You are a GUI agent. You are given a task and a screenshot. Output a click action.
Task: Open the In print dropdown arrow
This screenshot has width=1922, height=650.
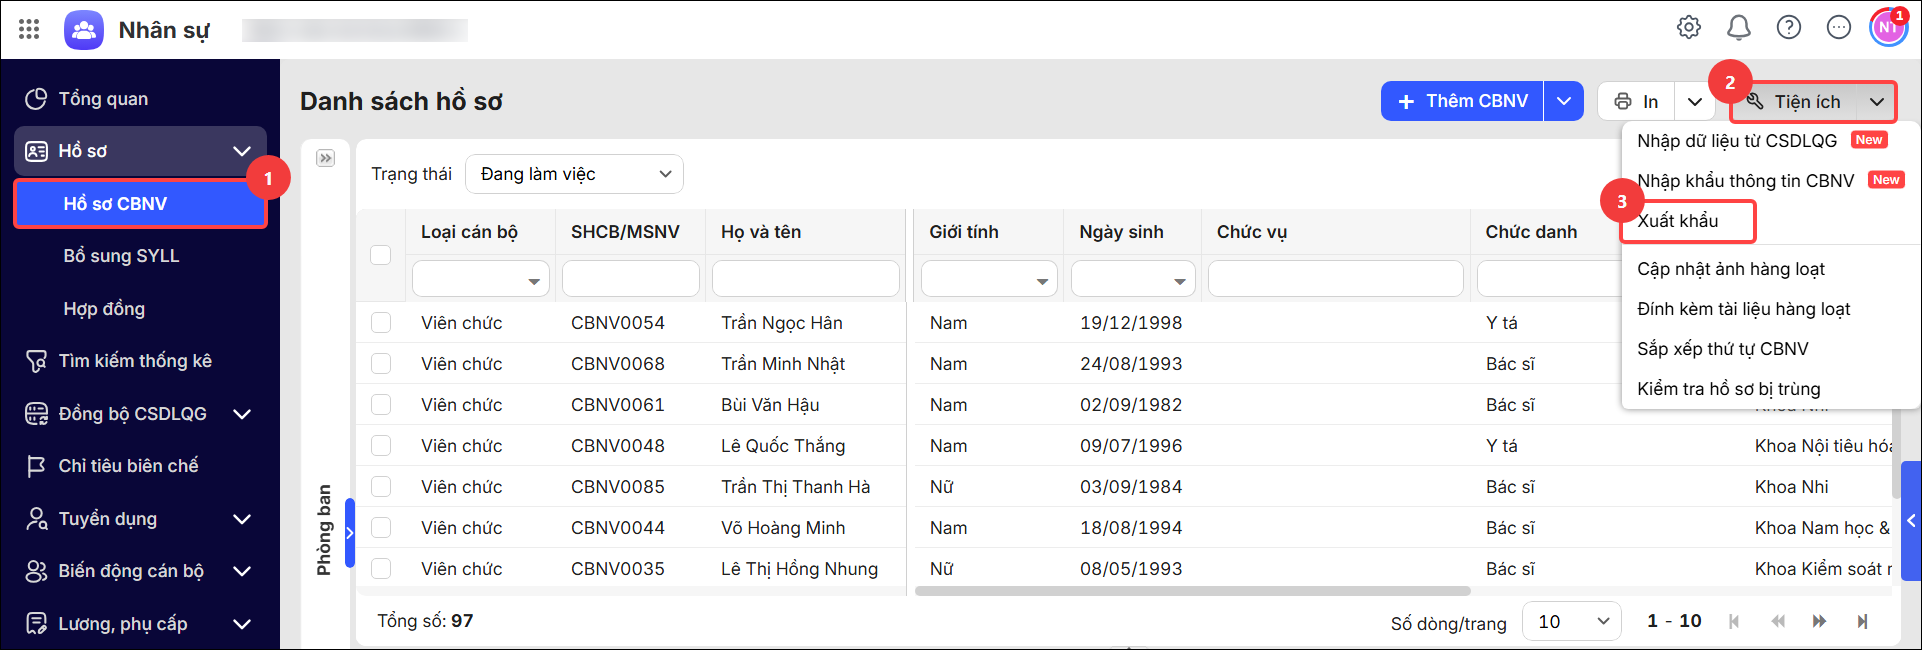1694,101
